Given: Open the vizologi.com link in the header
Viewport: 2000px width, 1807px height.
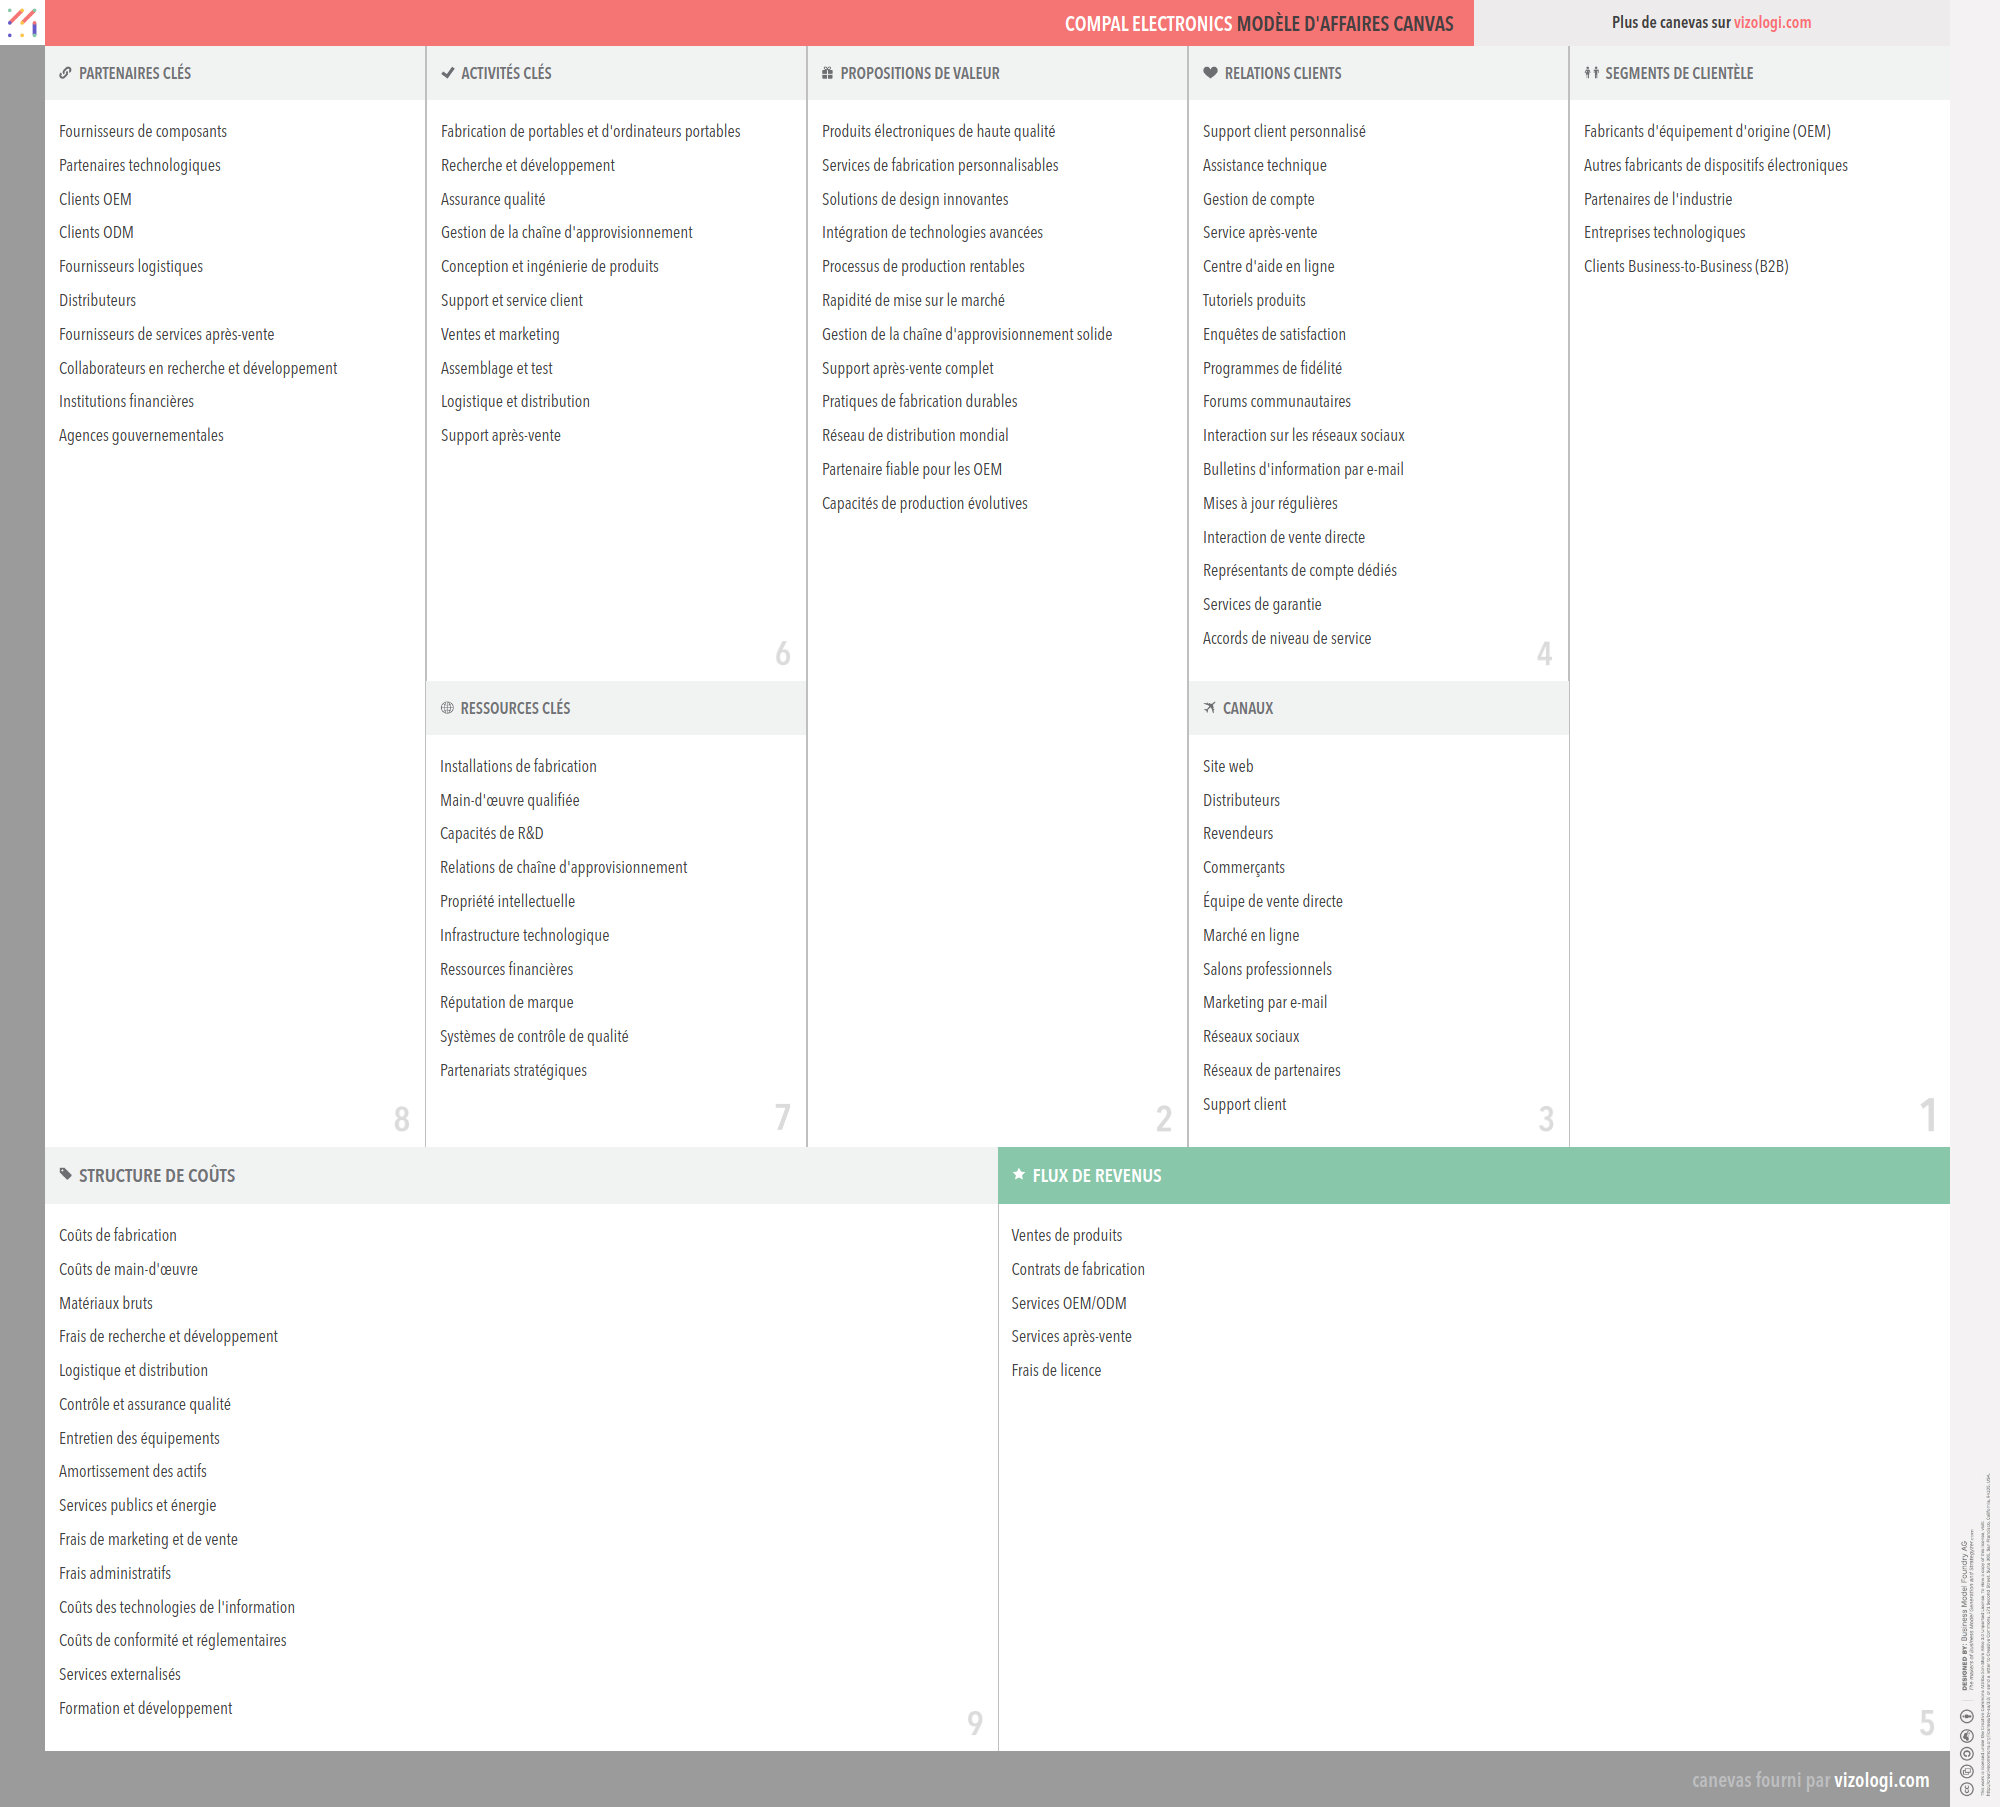Looking at the screenshot, I should [x=1772, y=22].
